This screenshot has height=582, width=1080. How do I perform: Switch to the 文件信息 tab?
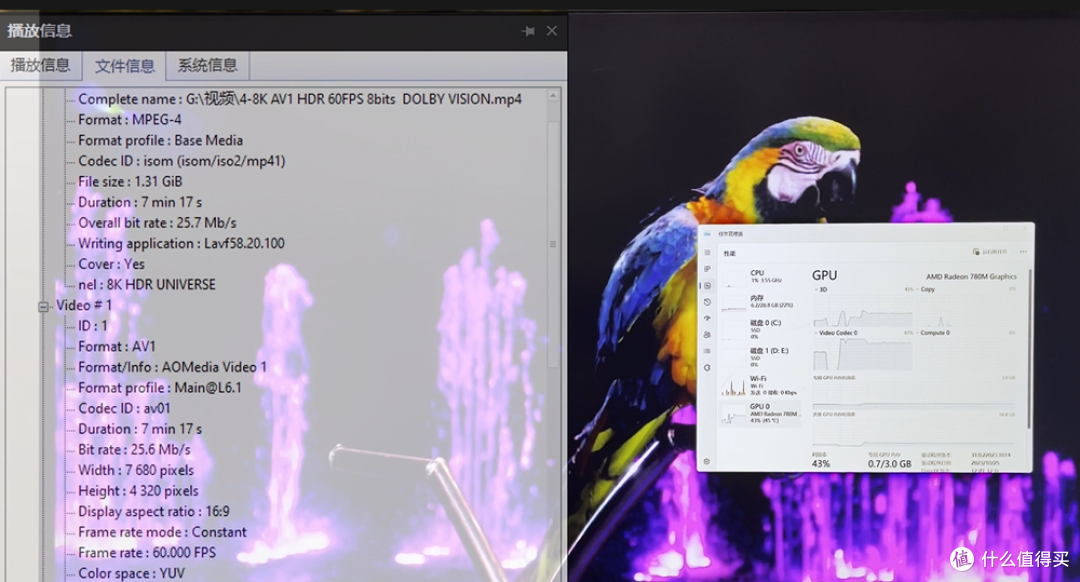point(124,66)
